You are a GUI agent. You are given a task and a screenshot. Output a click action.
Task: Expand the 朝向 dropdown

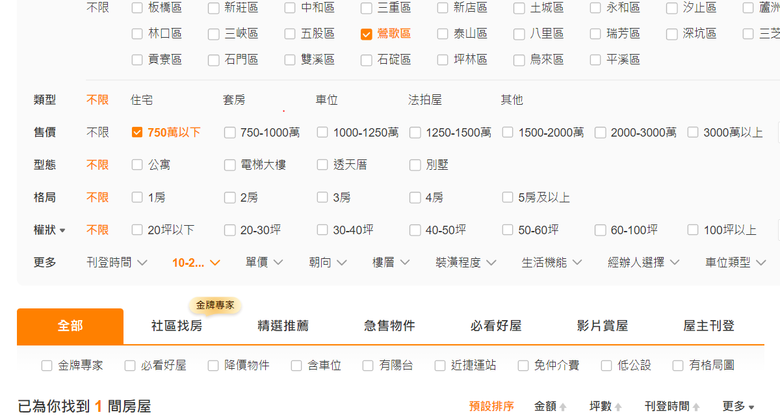click(327, 263)
